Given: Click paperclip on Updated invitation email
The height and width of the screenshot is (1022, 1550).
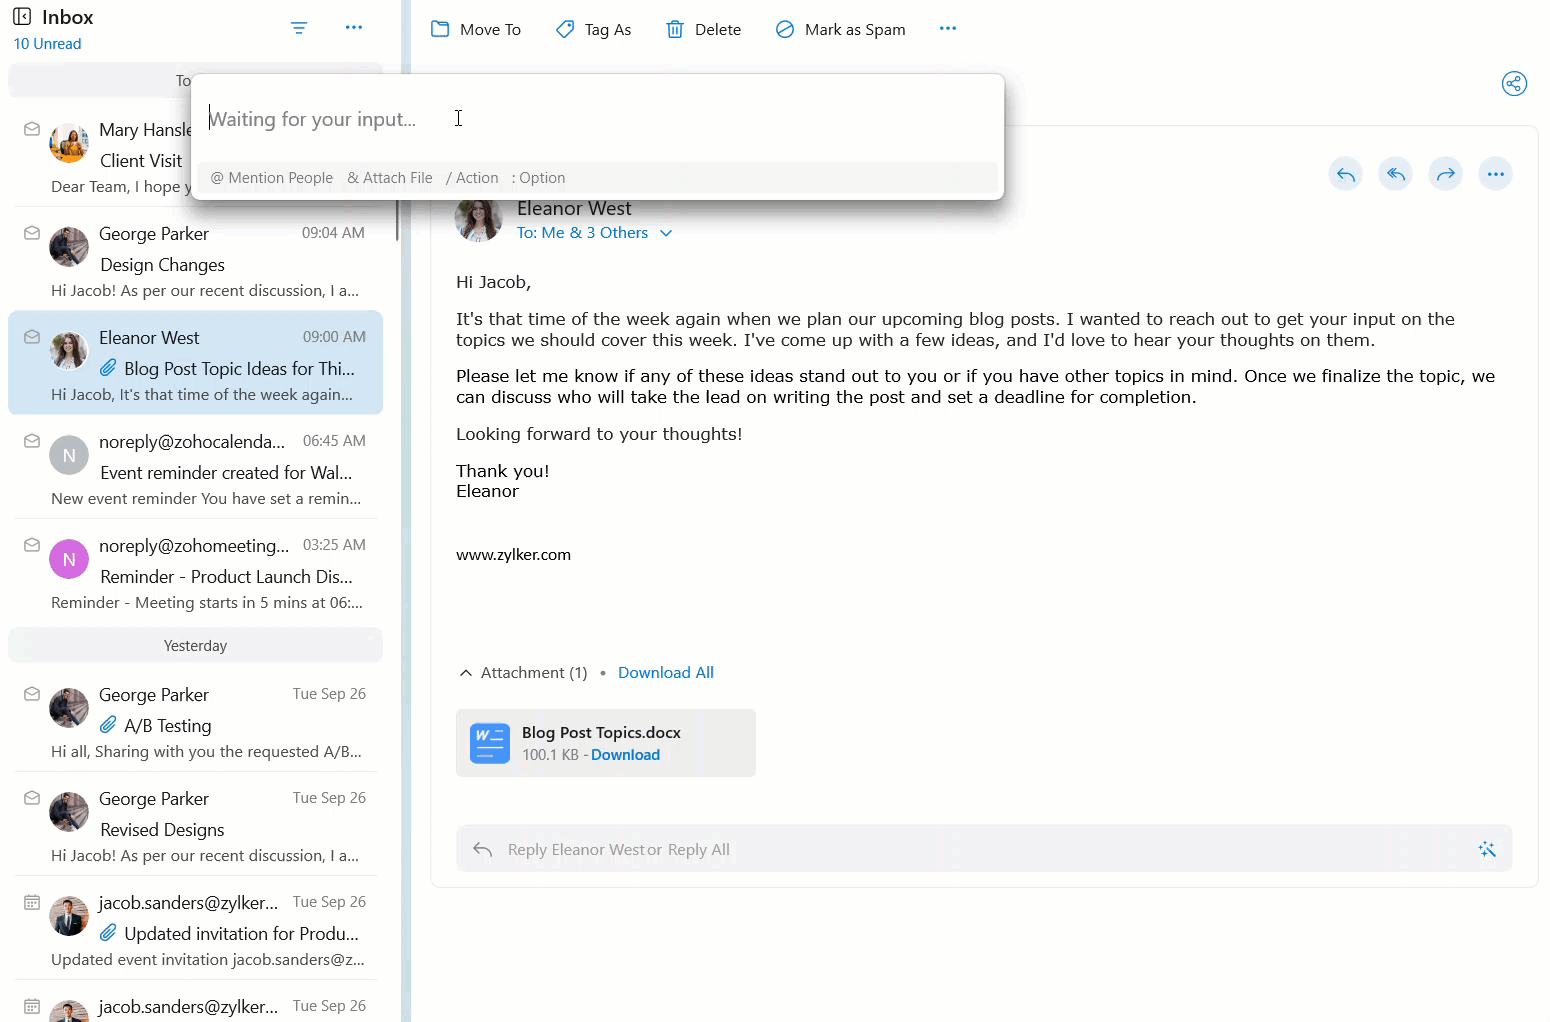Looking at the screenshot, I should pyautogui.click(x=109, y=933).
